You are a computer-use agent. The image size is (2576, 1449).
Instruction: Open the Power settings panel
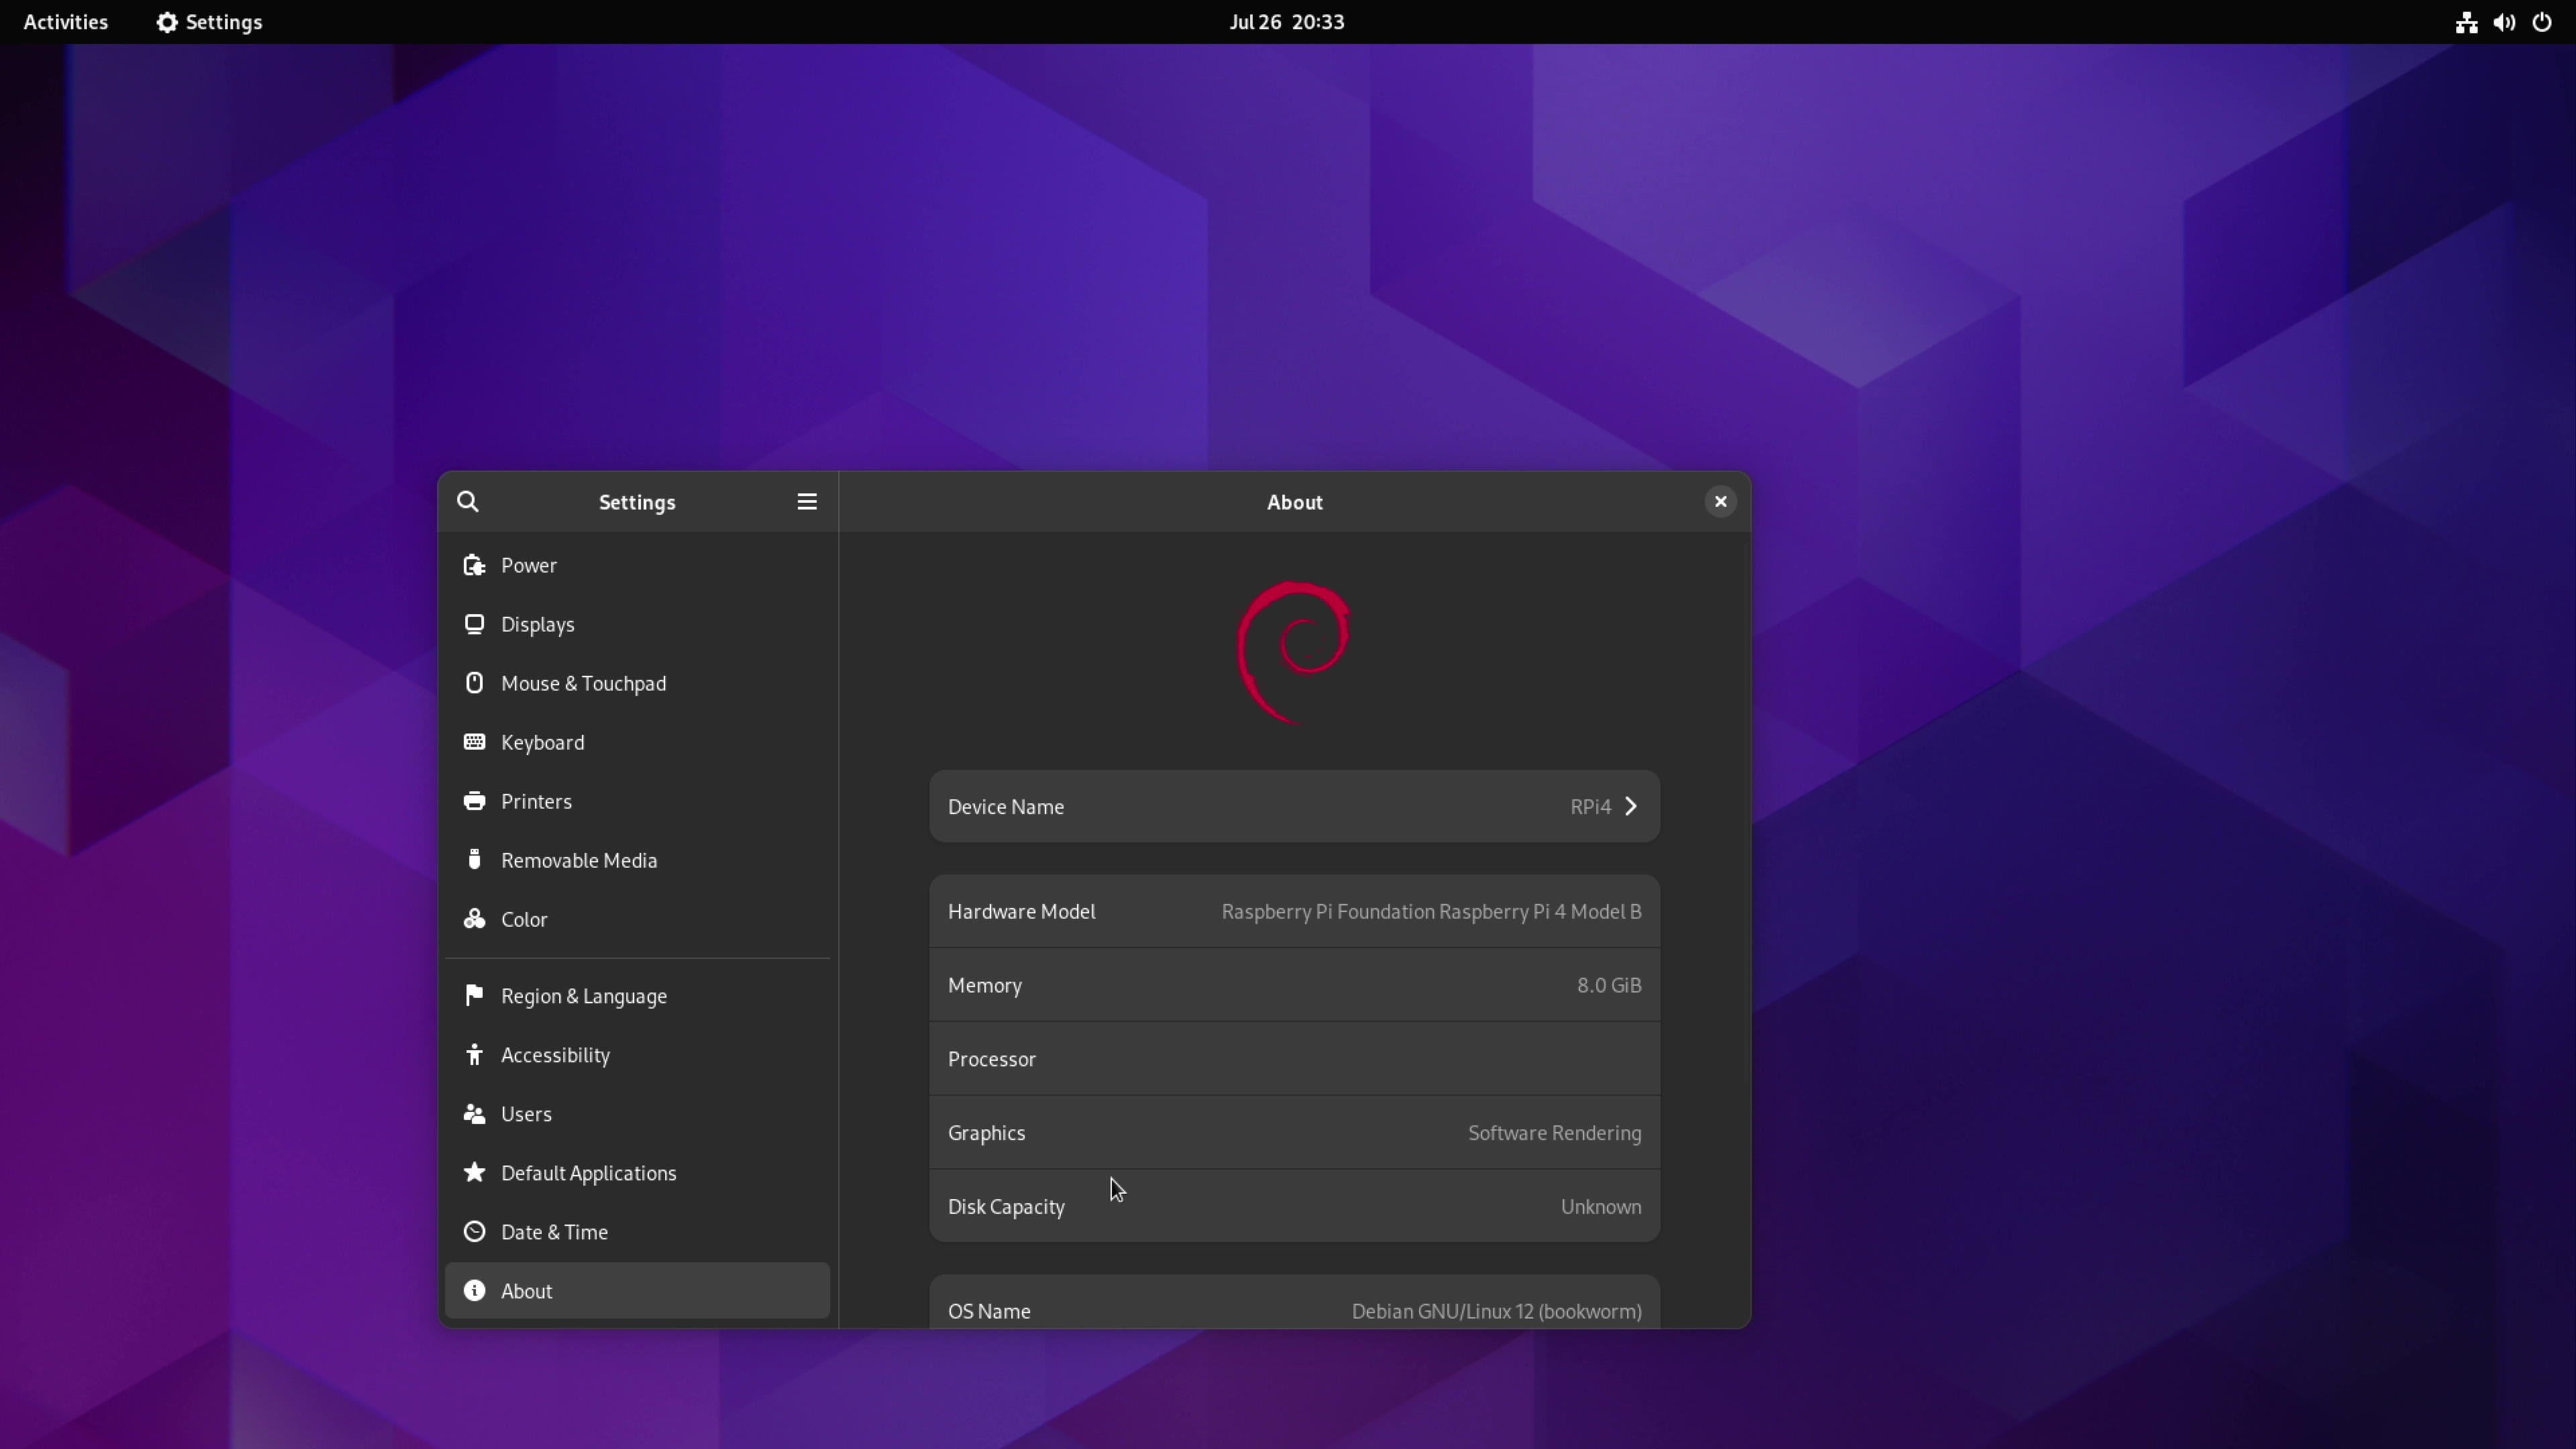coord(637,565)
